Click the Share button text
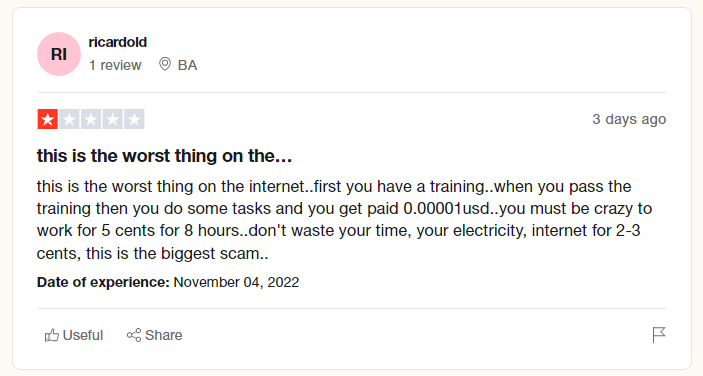Screen dimensions: 703x376 164,335
